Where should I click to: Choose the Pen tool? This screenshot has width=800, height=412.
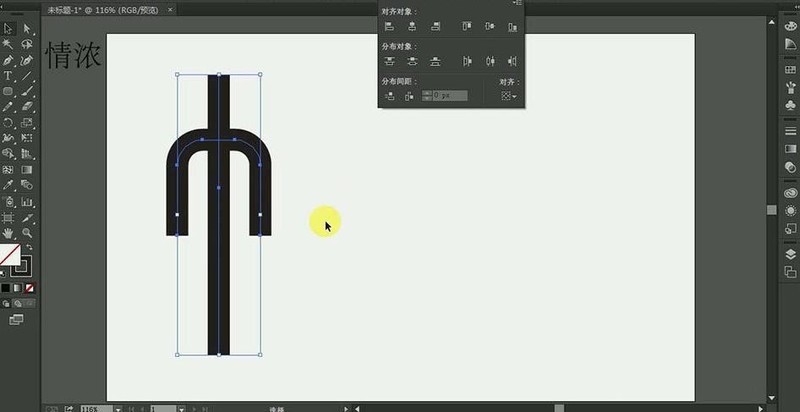(8, 61)
